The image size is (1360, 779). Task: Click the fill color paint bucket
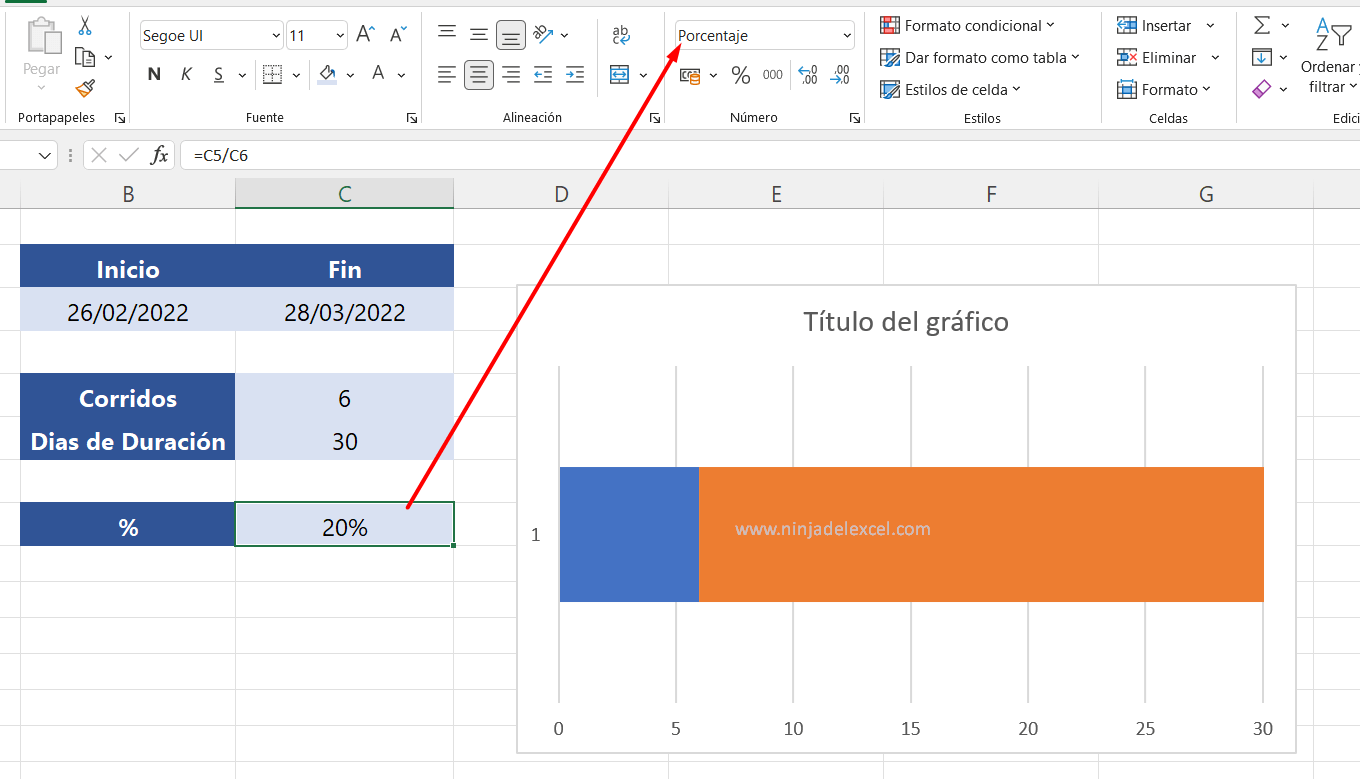coord(327,74)
